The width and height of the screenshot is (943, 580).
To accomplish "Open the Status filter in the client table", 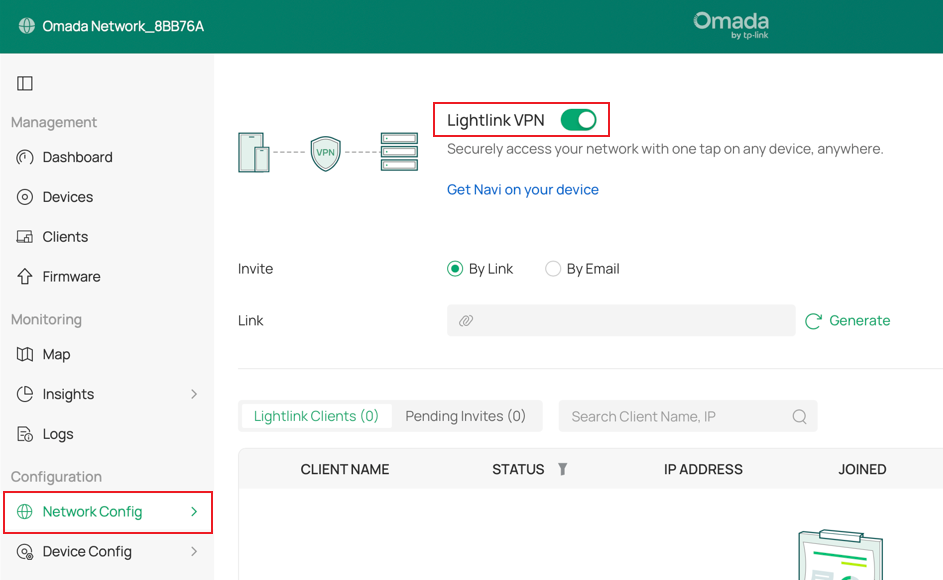I will click(x=562, y=468).
